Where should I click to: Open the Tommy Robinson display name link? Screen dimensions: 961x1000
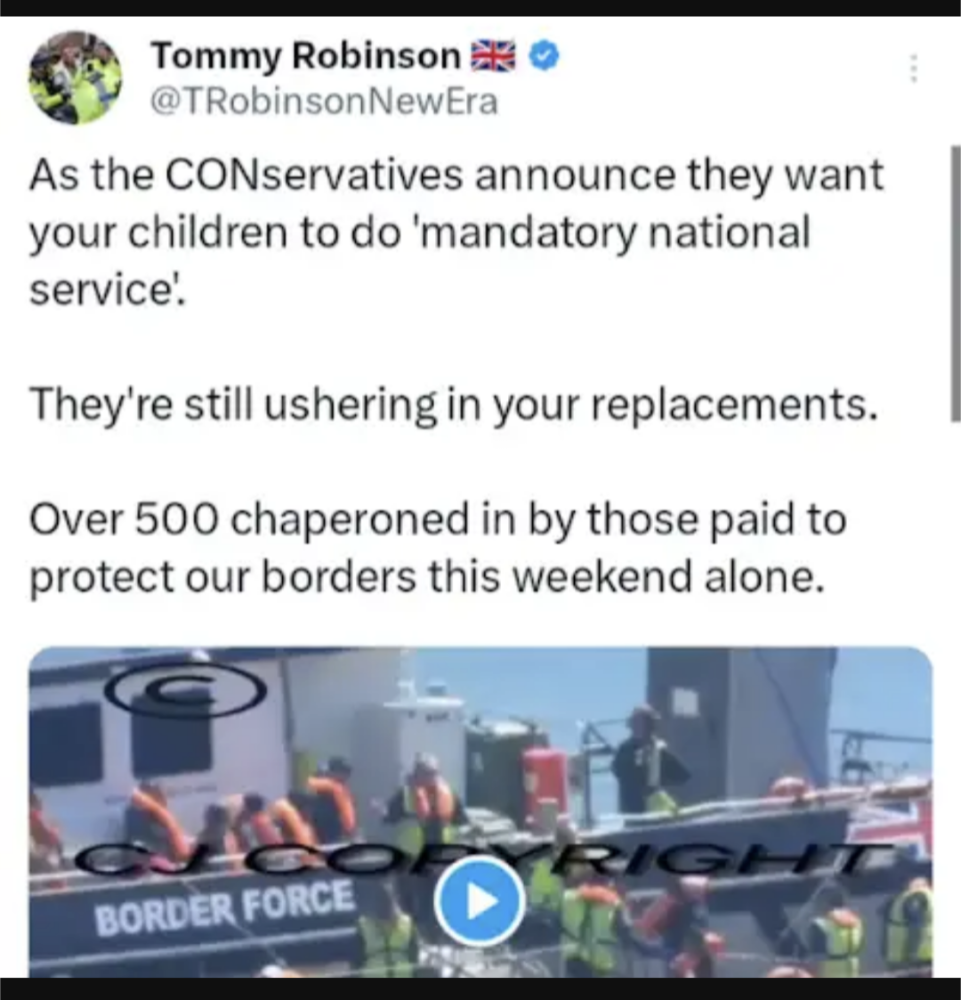305,56
